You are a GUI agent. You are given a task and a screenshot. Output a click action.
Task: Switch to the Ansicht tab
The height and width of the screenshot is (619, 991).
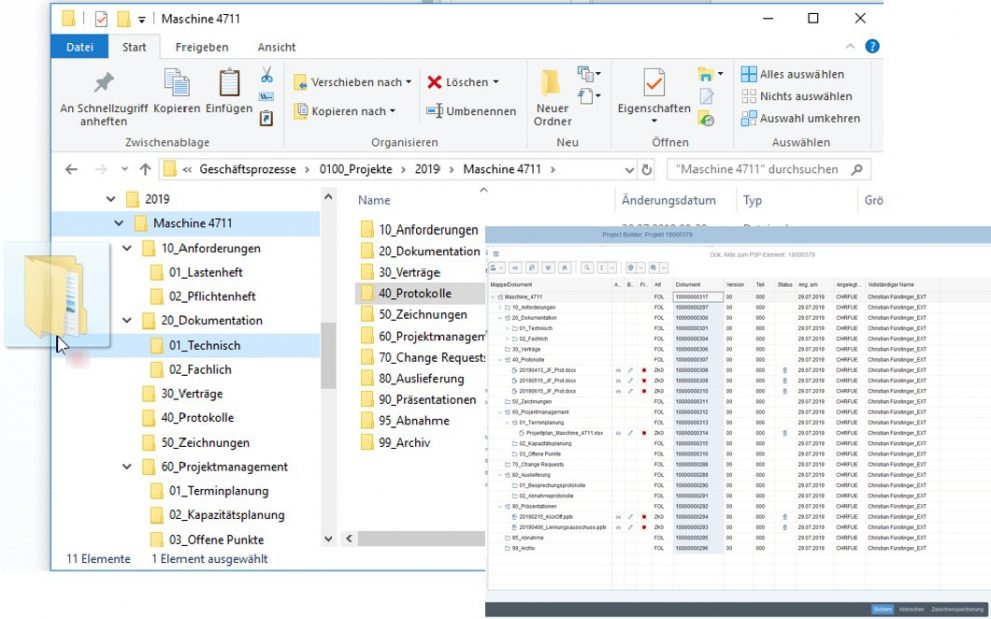[x=276, y=47]
